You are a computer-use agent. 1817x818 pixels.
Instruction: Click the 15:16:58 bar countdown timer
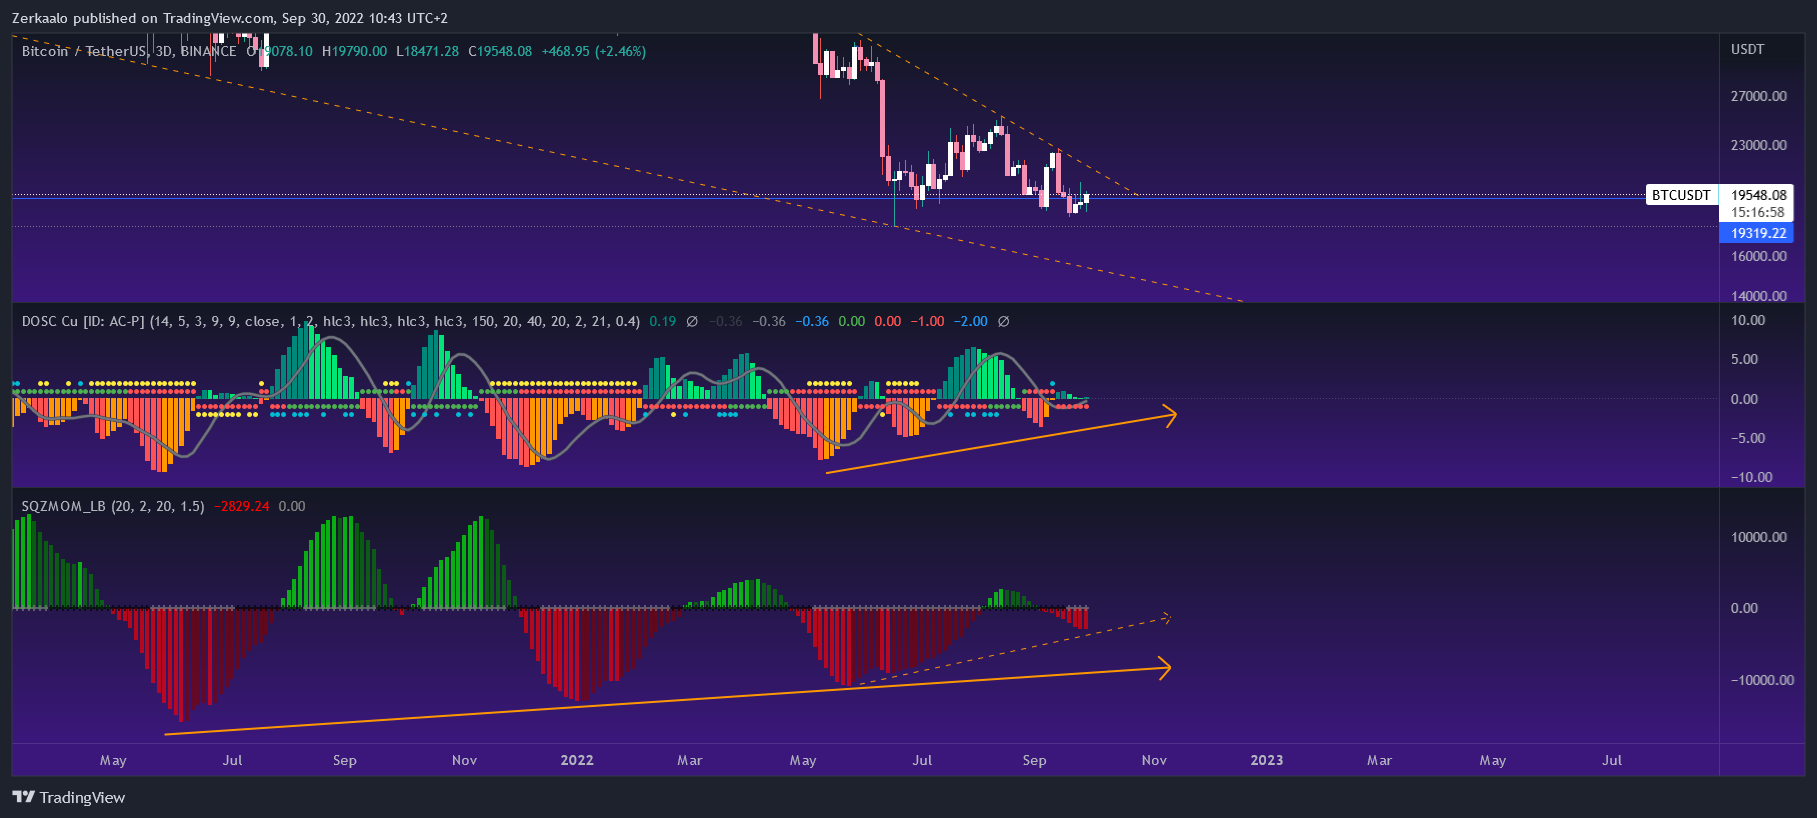(1758, 212)
